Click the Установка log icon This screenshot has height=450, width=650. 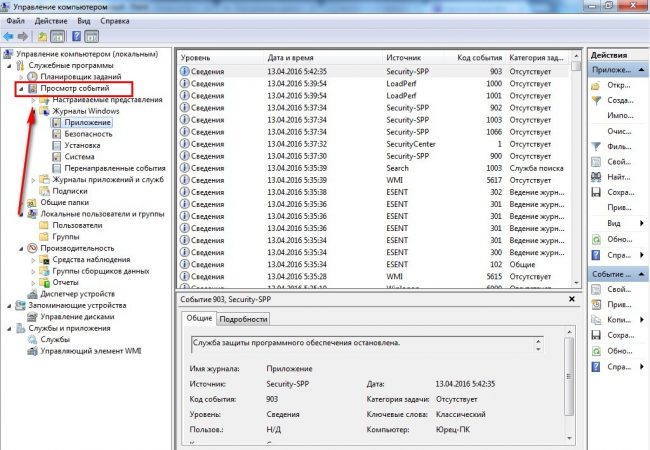[56, 145]
